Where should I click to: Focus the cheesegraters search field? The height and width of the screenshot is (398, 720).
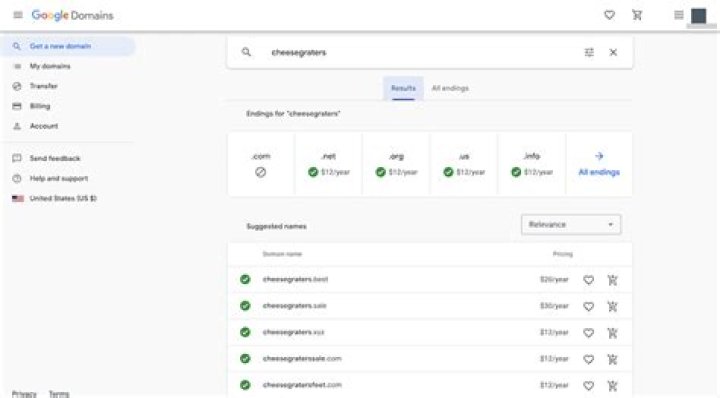298,52
